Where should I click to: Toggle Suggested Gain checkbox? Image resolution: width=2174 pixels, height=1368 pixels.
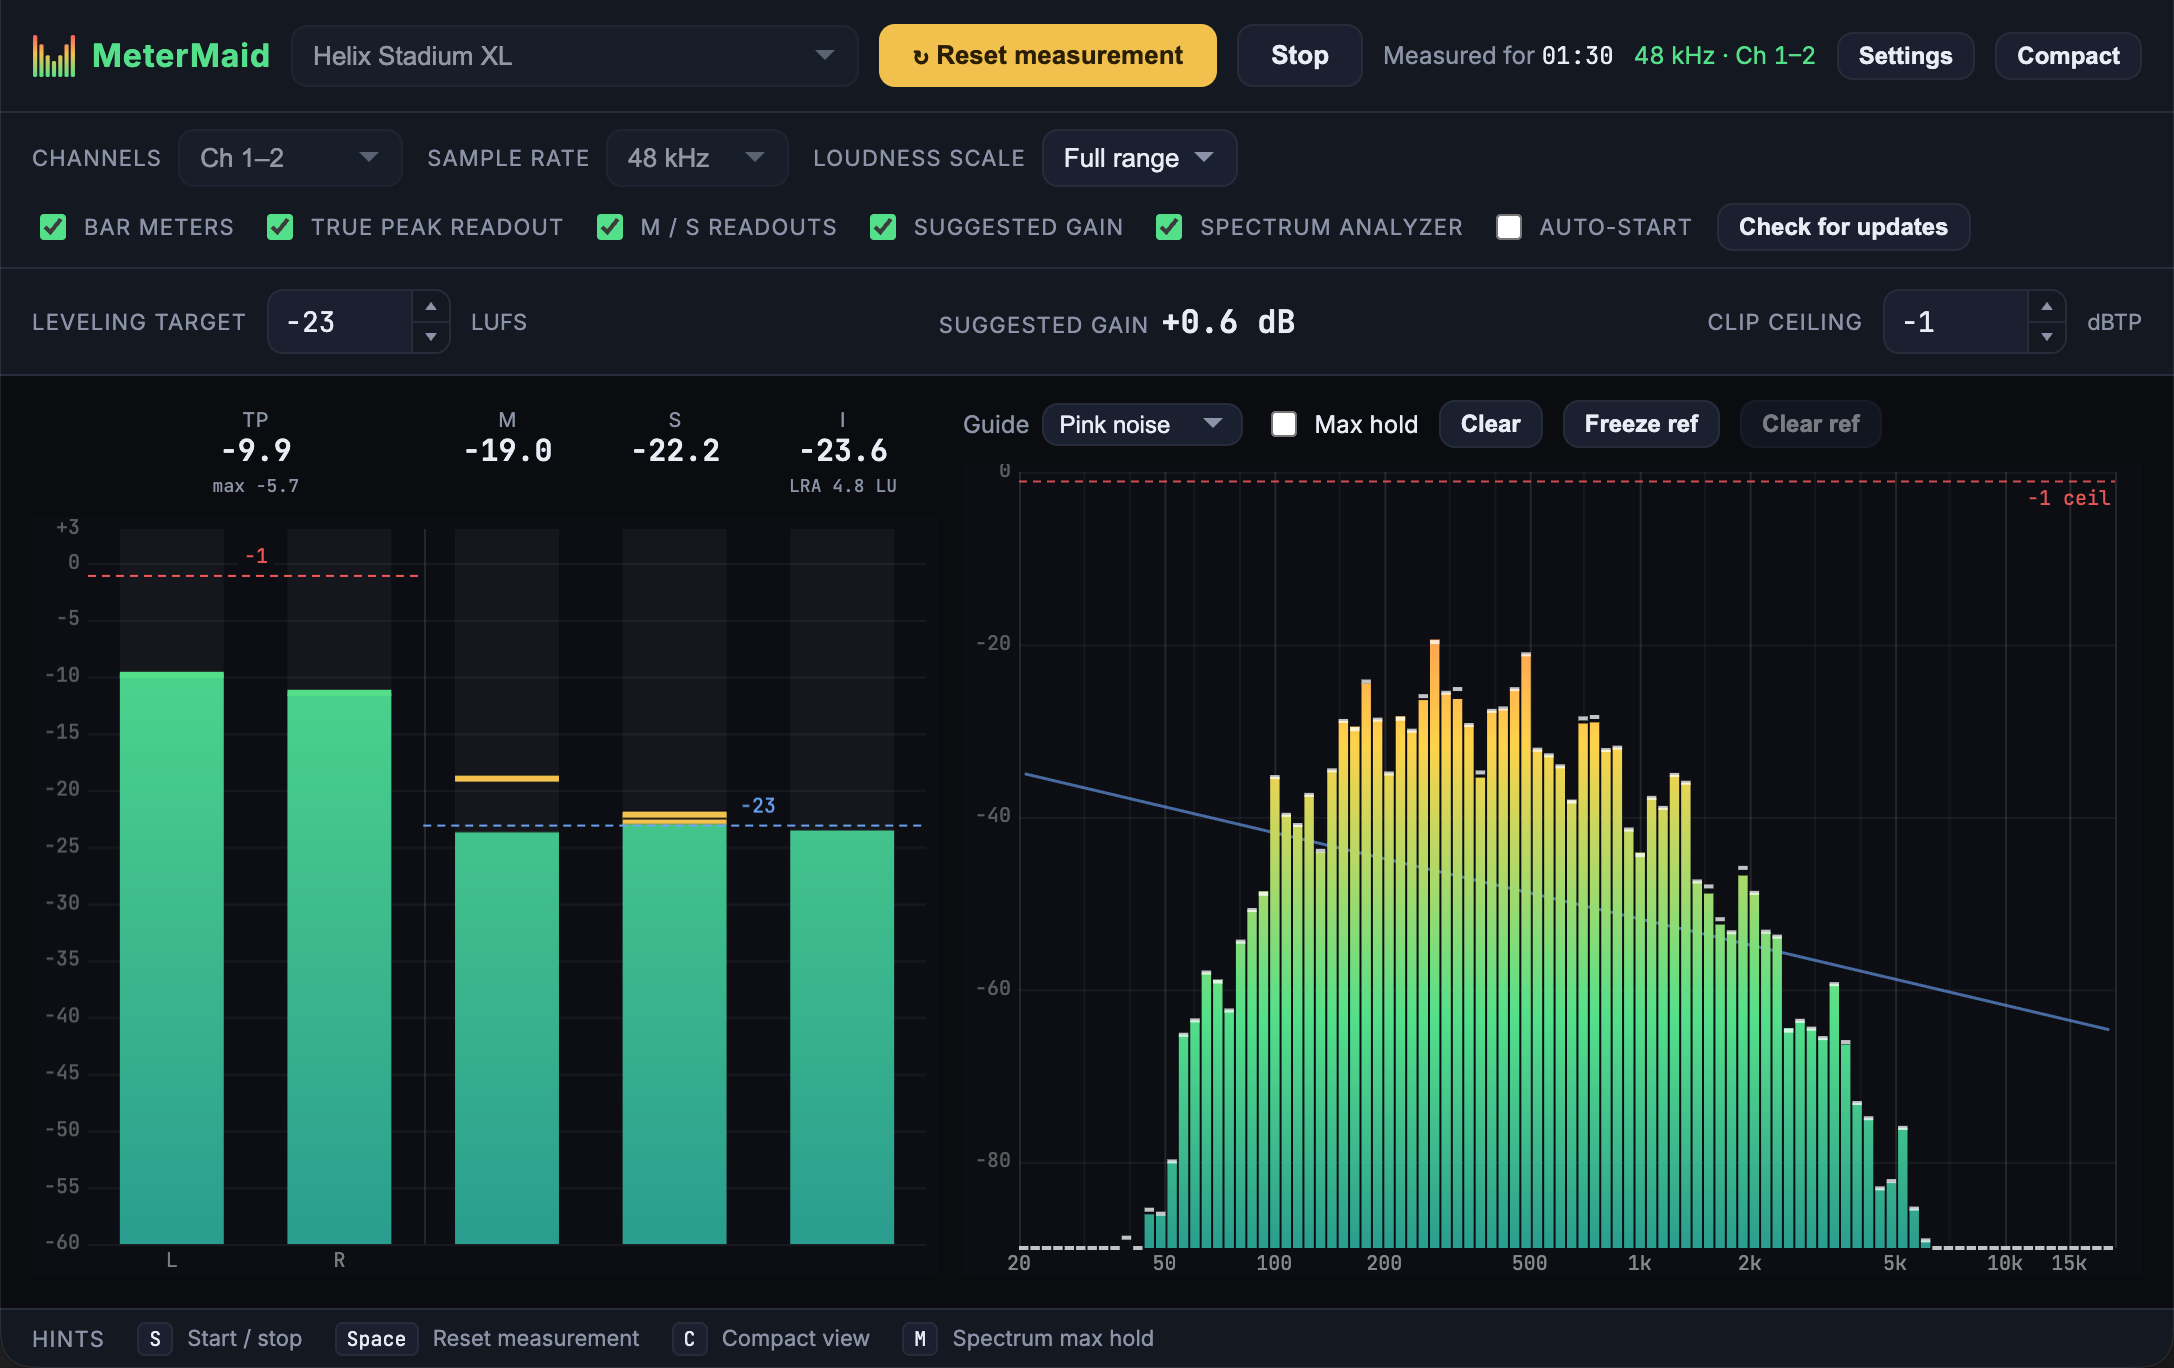point(883,227)
